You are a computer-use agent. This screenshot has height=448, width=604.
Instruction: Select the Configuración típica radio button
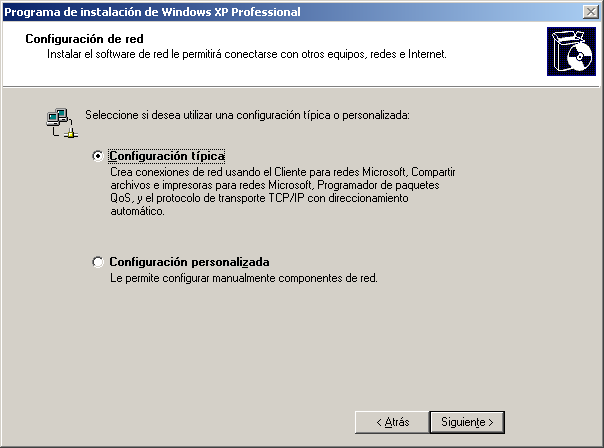point(97,157)
